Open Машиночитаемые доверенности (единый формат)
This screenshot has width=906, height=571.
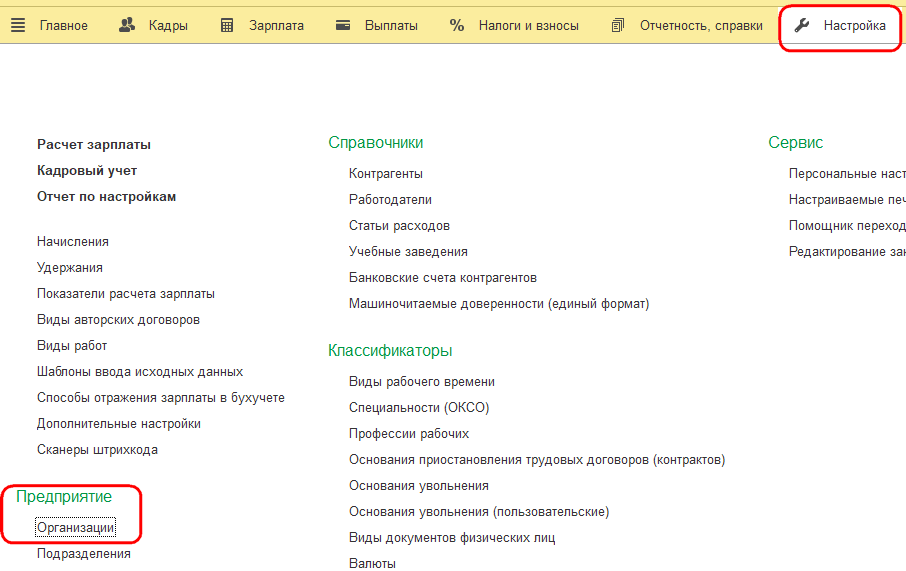click(x=499, y=303)
